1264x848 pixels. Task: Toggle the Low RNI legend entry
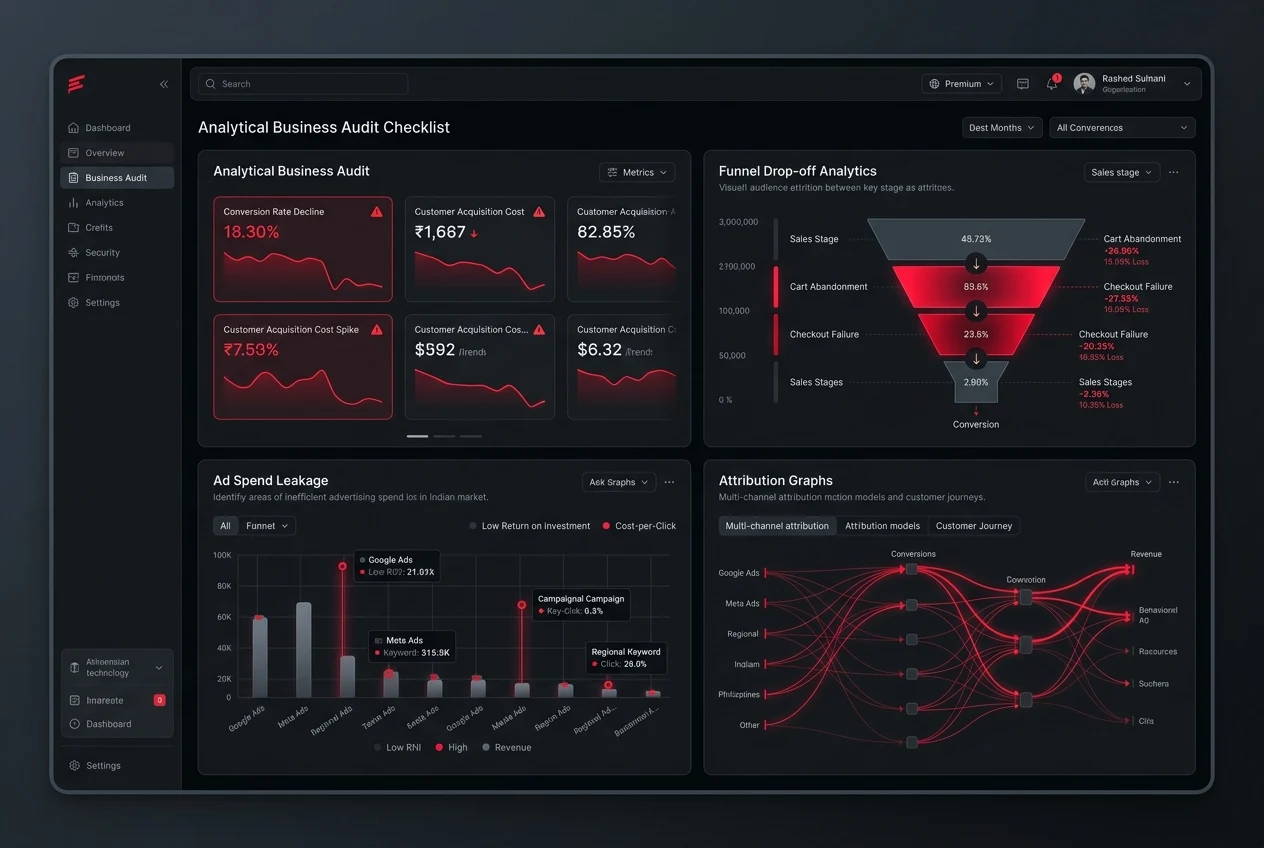[x=397, y=748]
